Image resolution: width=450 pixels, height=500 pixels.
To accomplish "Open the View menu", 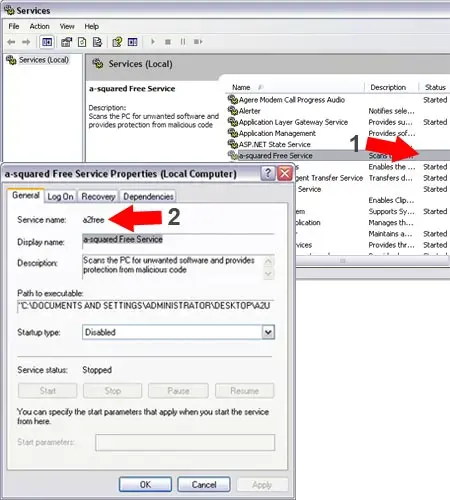I will click(x=67, y=26).
